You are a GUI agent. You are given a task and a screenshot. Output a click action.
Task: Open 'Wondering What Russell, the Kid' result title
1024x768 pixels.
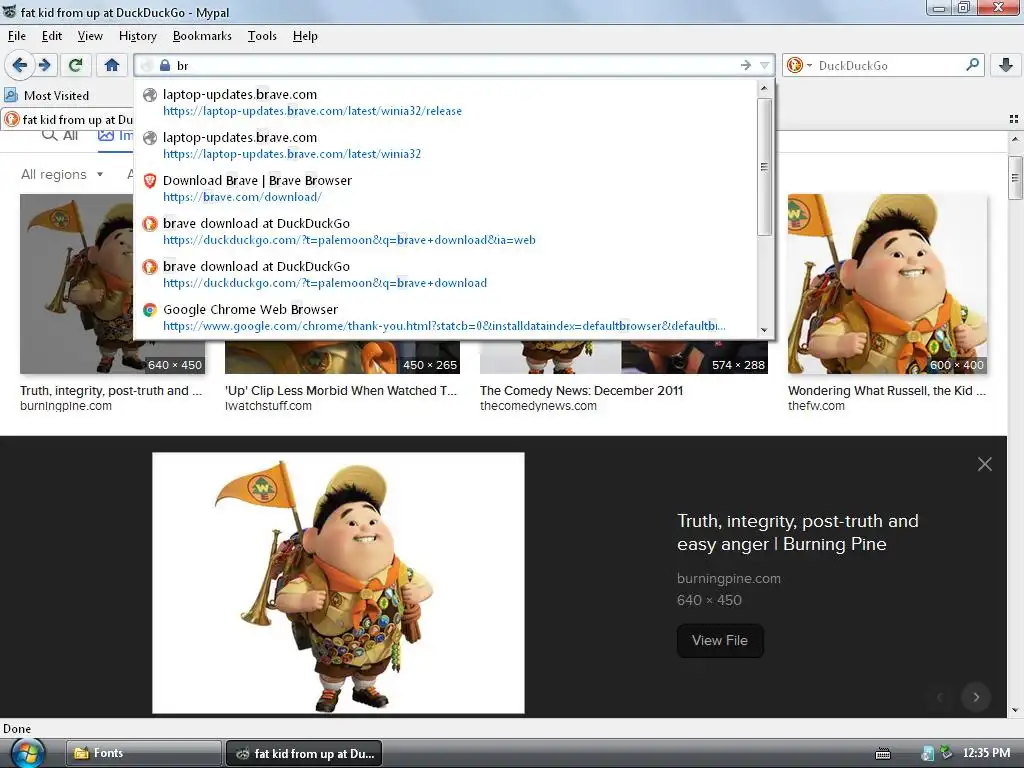tap(887, 391)
